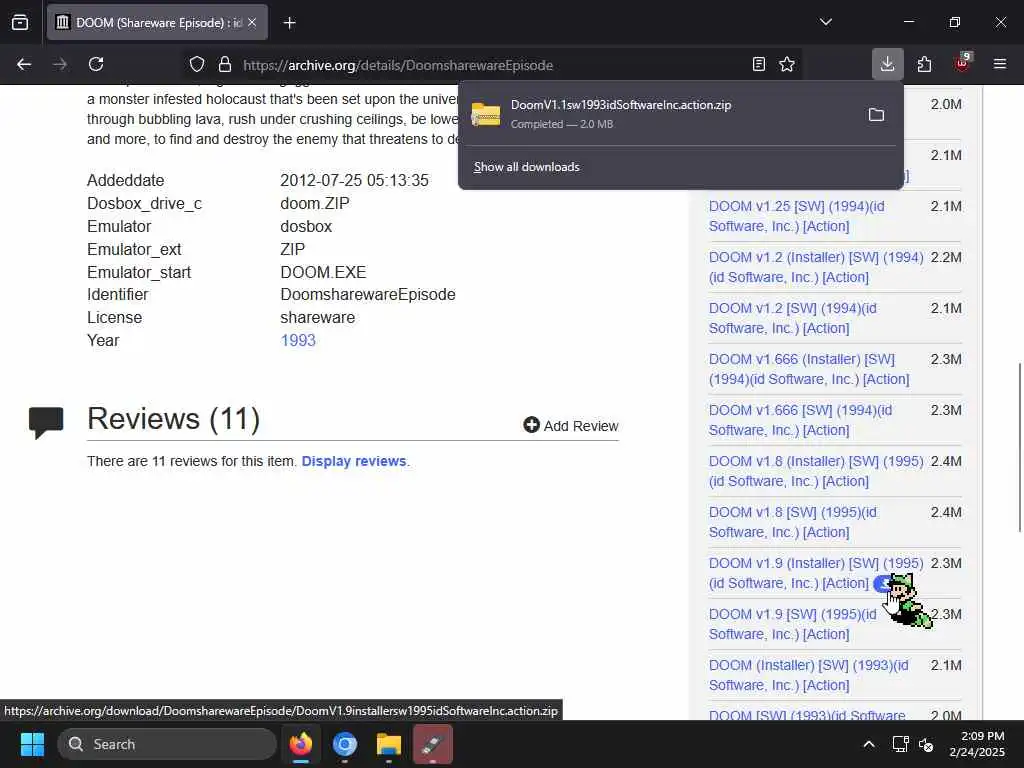Click Show all downloads
The image size is (1024, 768).
526,167
